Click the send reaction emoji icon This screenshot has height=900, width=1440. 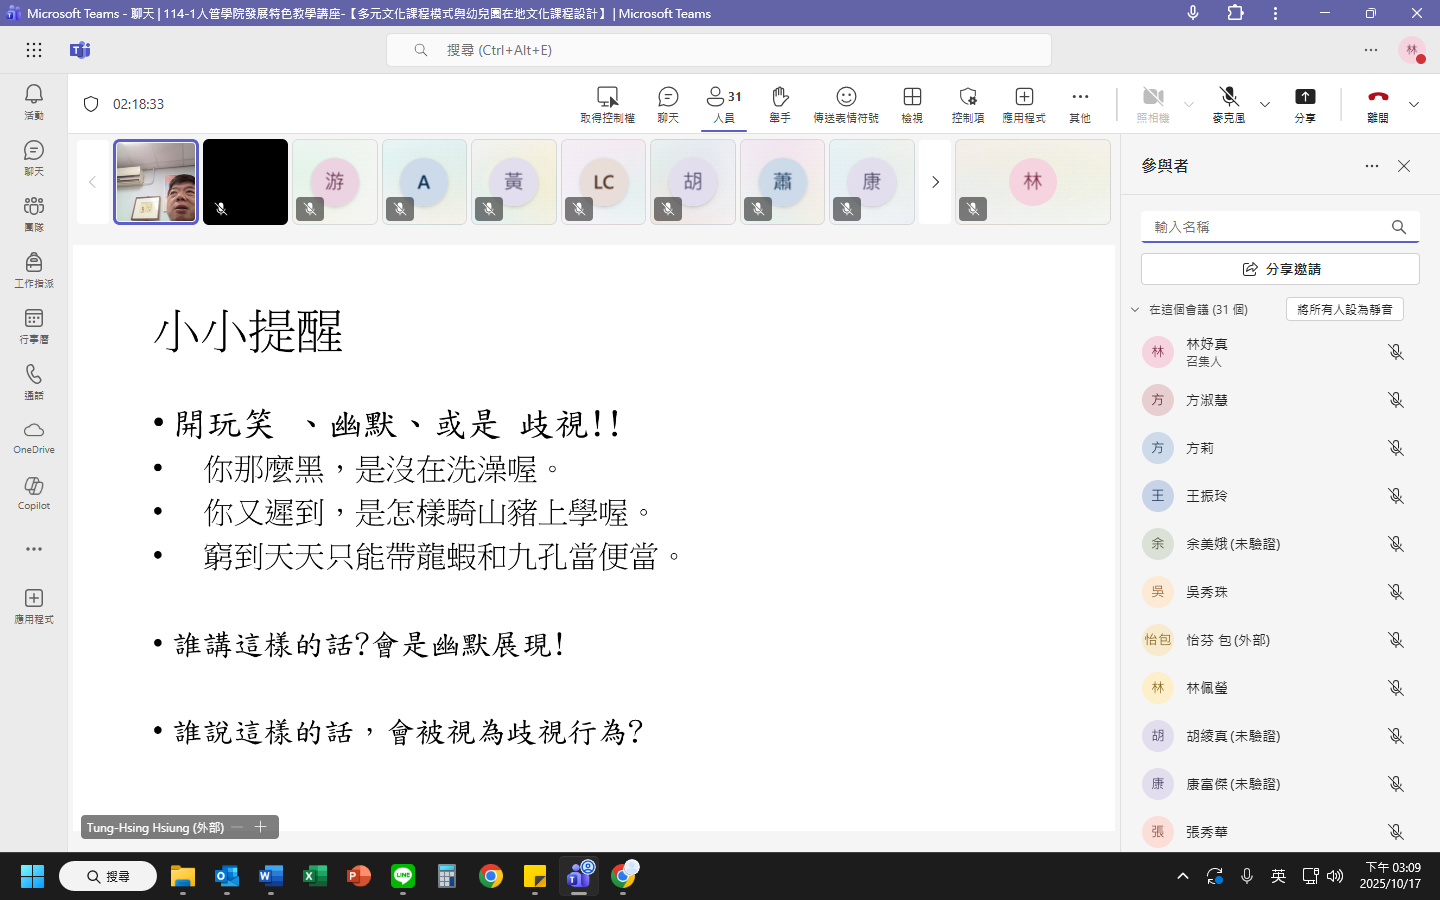tap(846, 103)
